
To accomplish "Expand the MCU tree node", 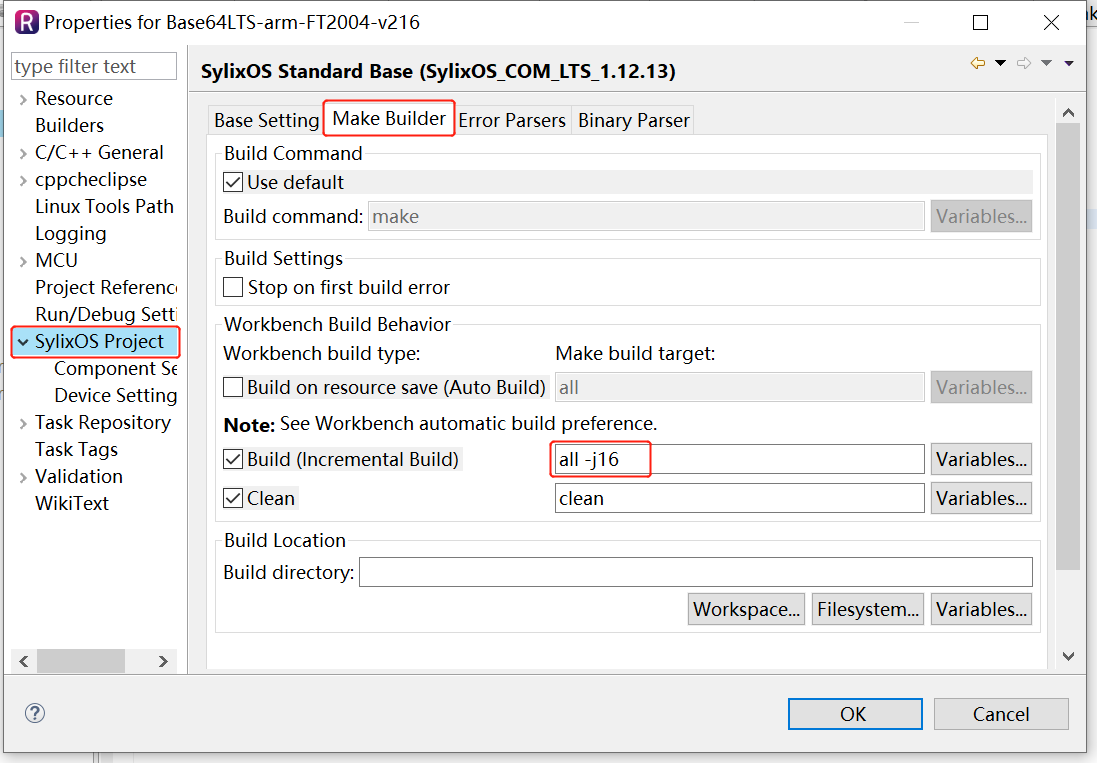I will 23,262.
